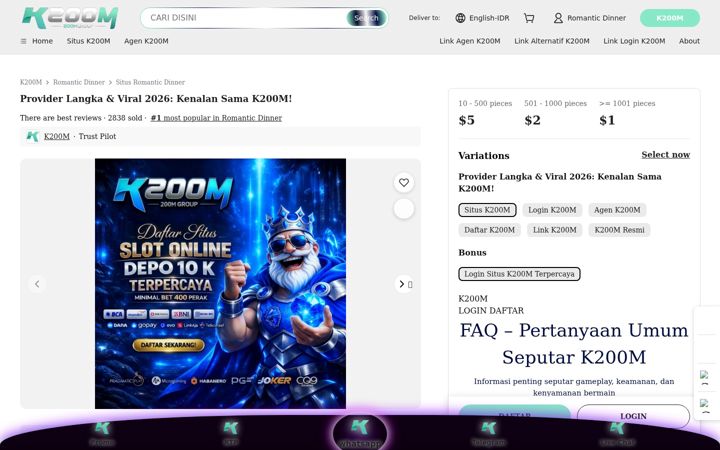Image resolution: width=720 pixels, height=450 pixels.
Task: Select the Agen K200M variation
Action: [617, 210]
